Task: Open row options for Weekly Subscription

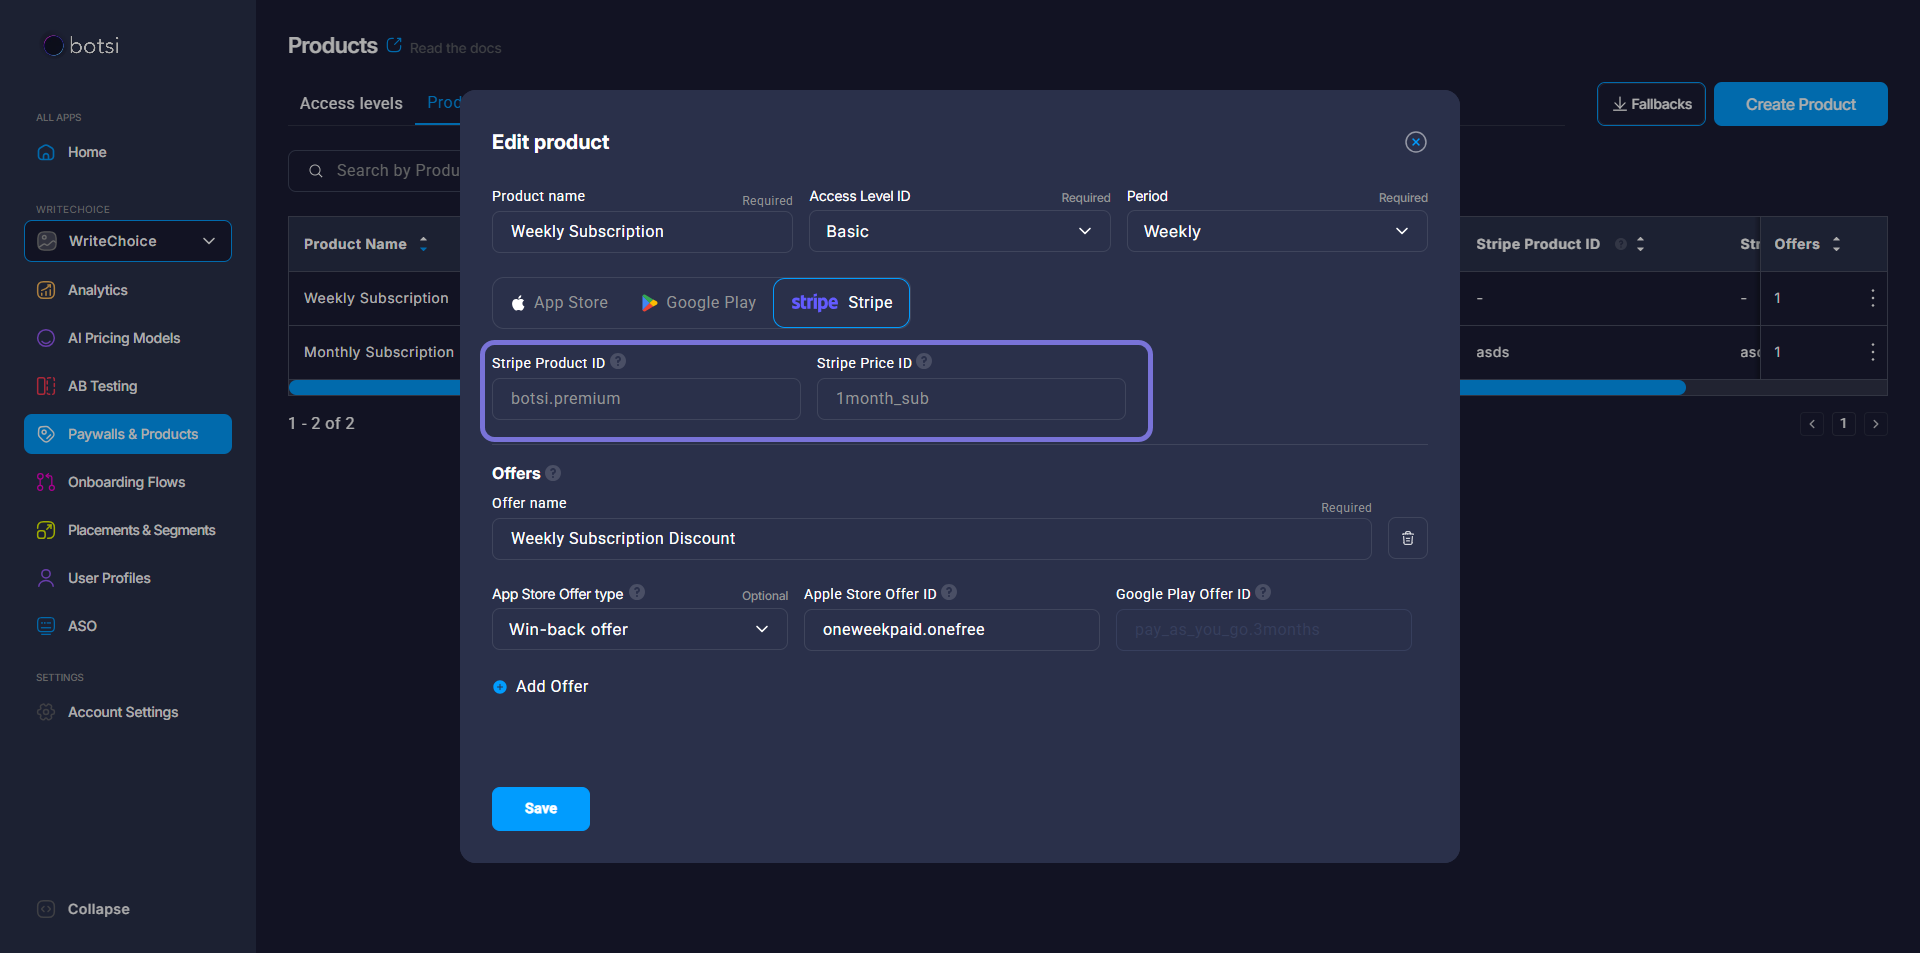Action: pyautogui.click(x=1872, y=298)
